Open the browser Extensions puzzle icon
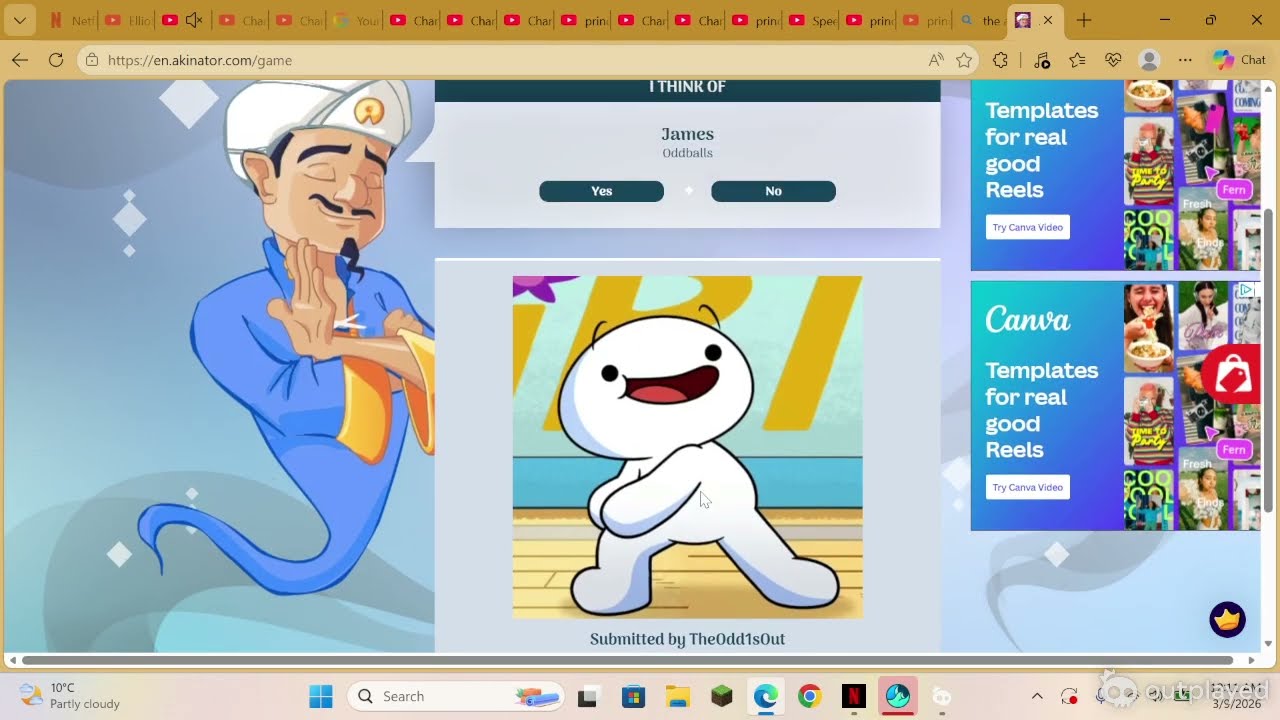This screenshot has height=720, width=1280. pos(1000,60)
